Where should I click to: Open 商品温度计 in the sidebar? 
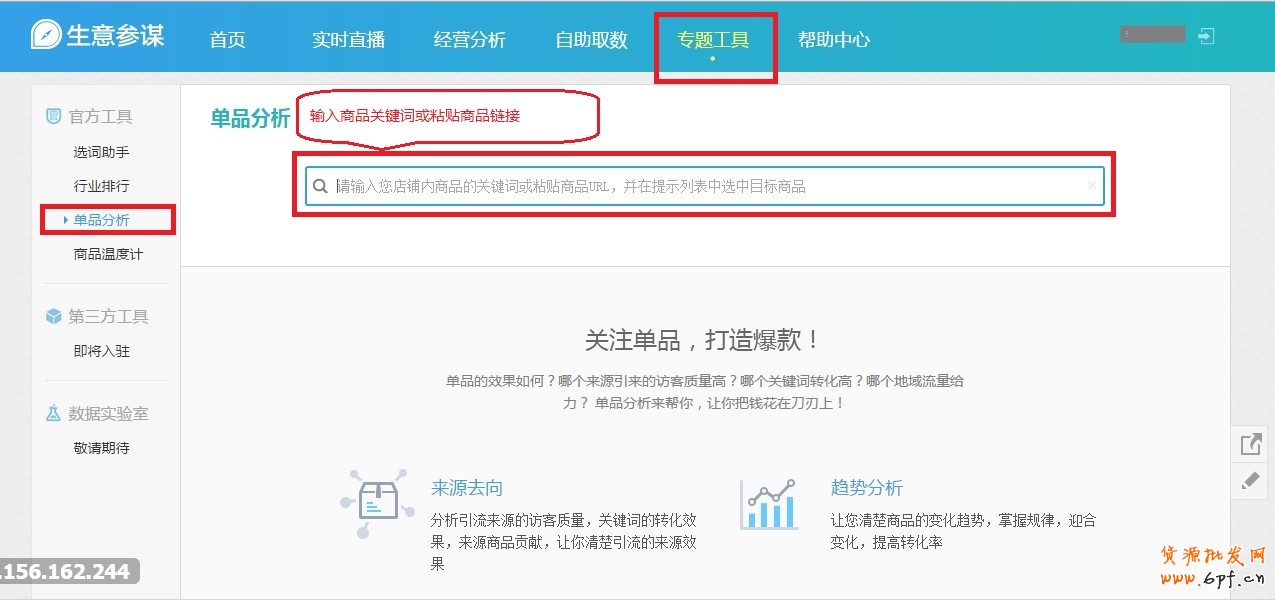tap(108, 254)
